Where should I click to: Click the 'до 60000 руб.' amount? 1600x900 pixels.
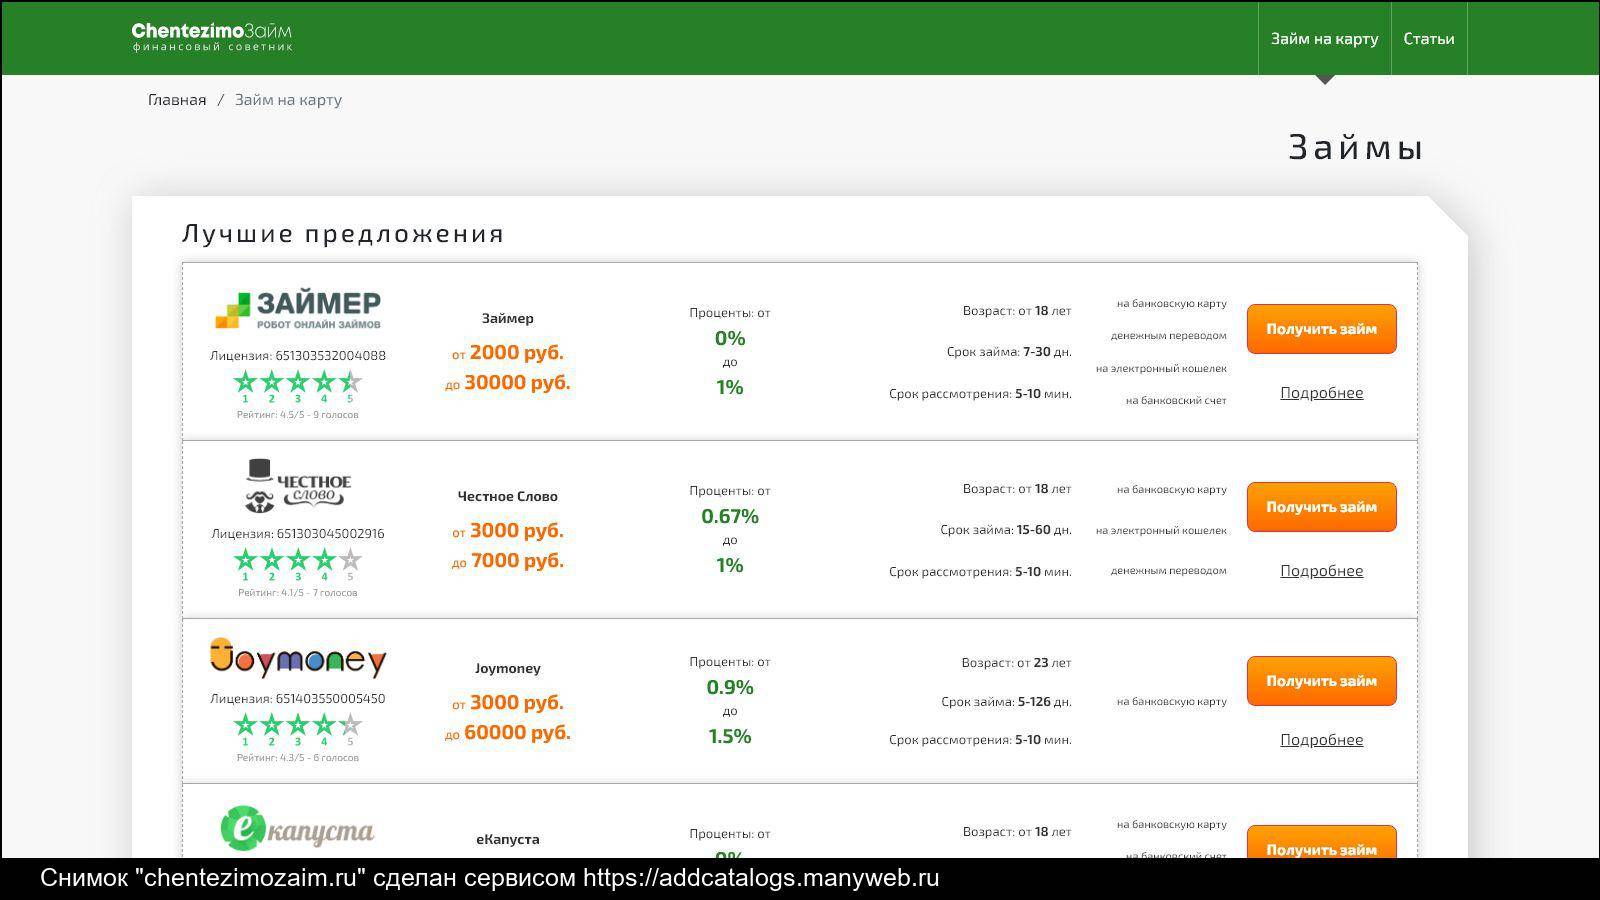click(508, 732)
